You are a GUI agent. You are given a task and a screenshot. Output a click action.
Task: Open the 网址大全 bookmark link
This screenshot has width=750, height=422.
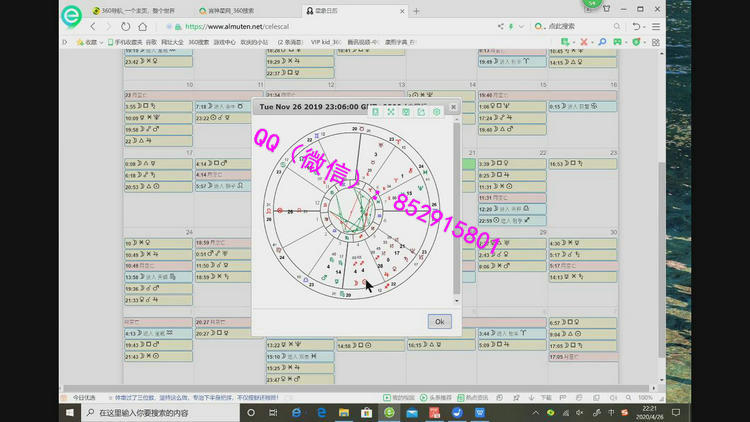pos(172,42)
